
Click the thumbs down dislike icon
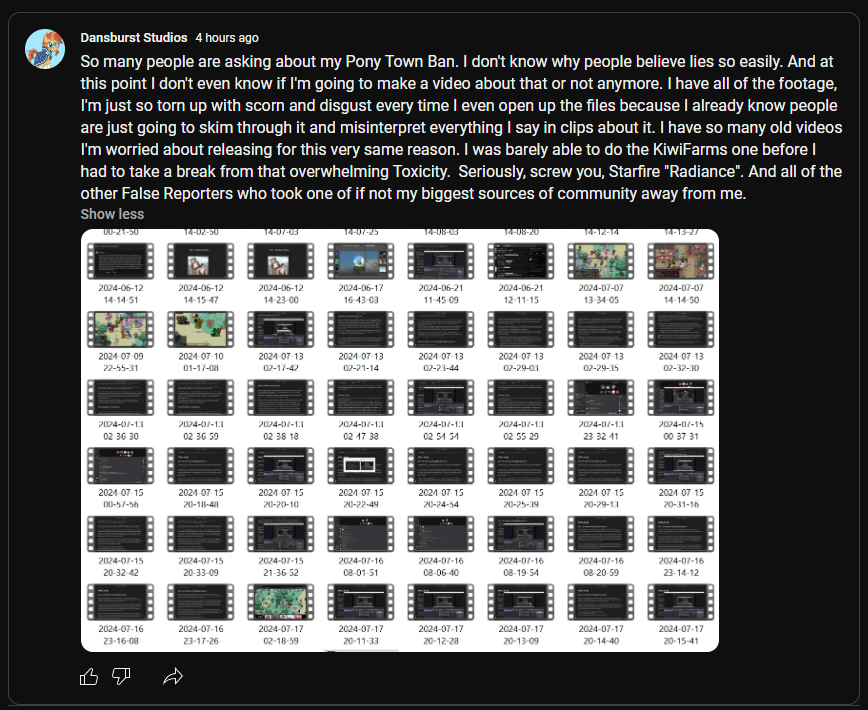coord(121,677)
